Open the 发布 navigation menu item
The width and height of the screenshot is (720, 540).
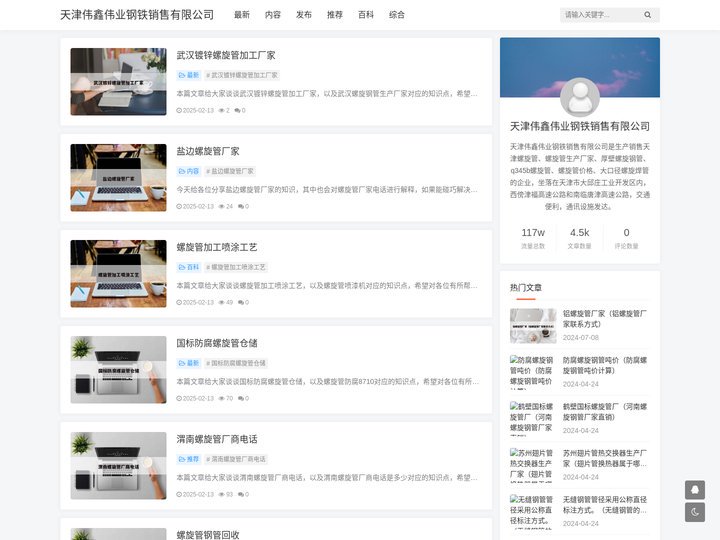pyautogui.click(x=304, y=15)
